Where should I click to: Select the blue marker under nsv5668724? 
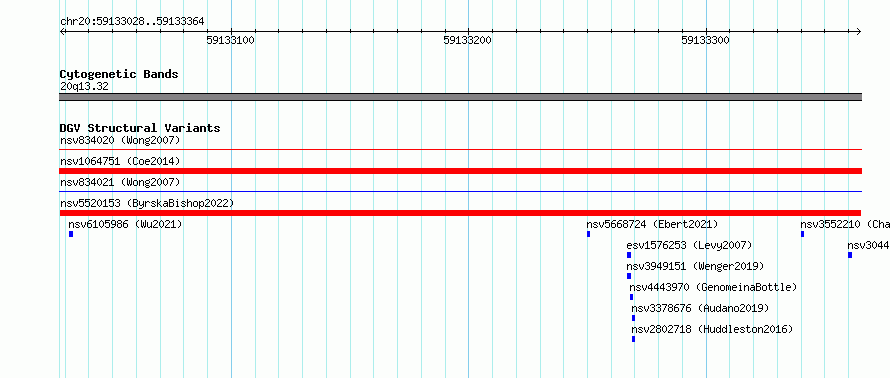[589, 234]
